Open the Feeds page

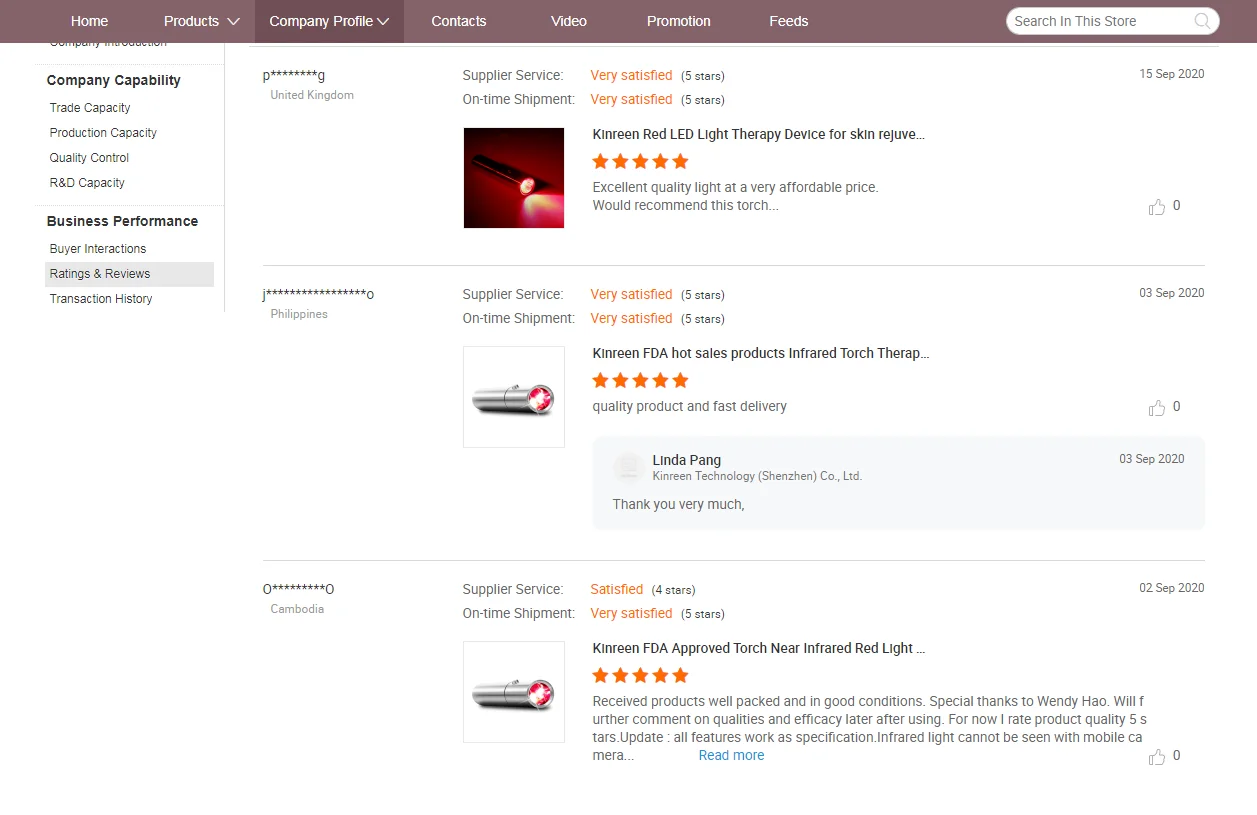click(x=789, y=21)
